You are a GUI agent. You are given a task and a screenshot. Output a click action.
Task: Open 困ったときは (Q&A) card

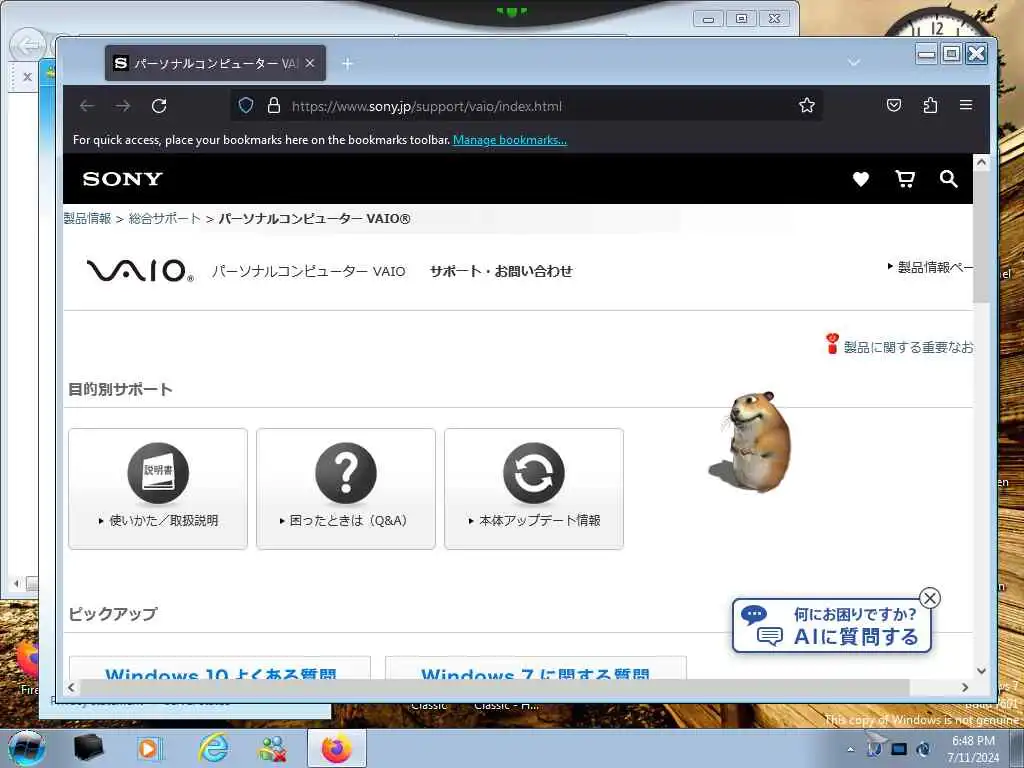tap(346, 488)
